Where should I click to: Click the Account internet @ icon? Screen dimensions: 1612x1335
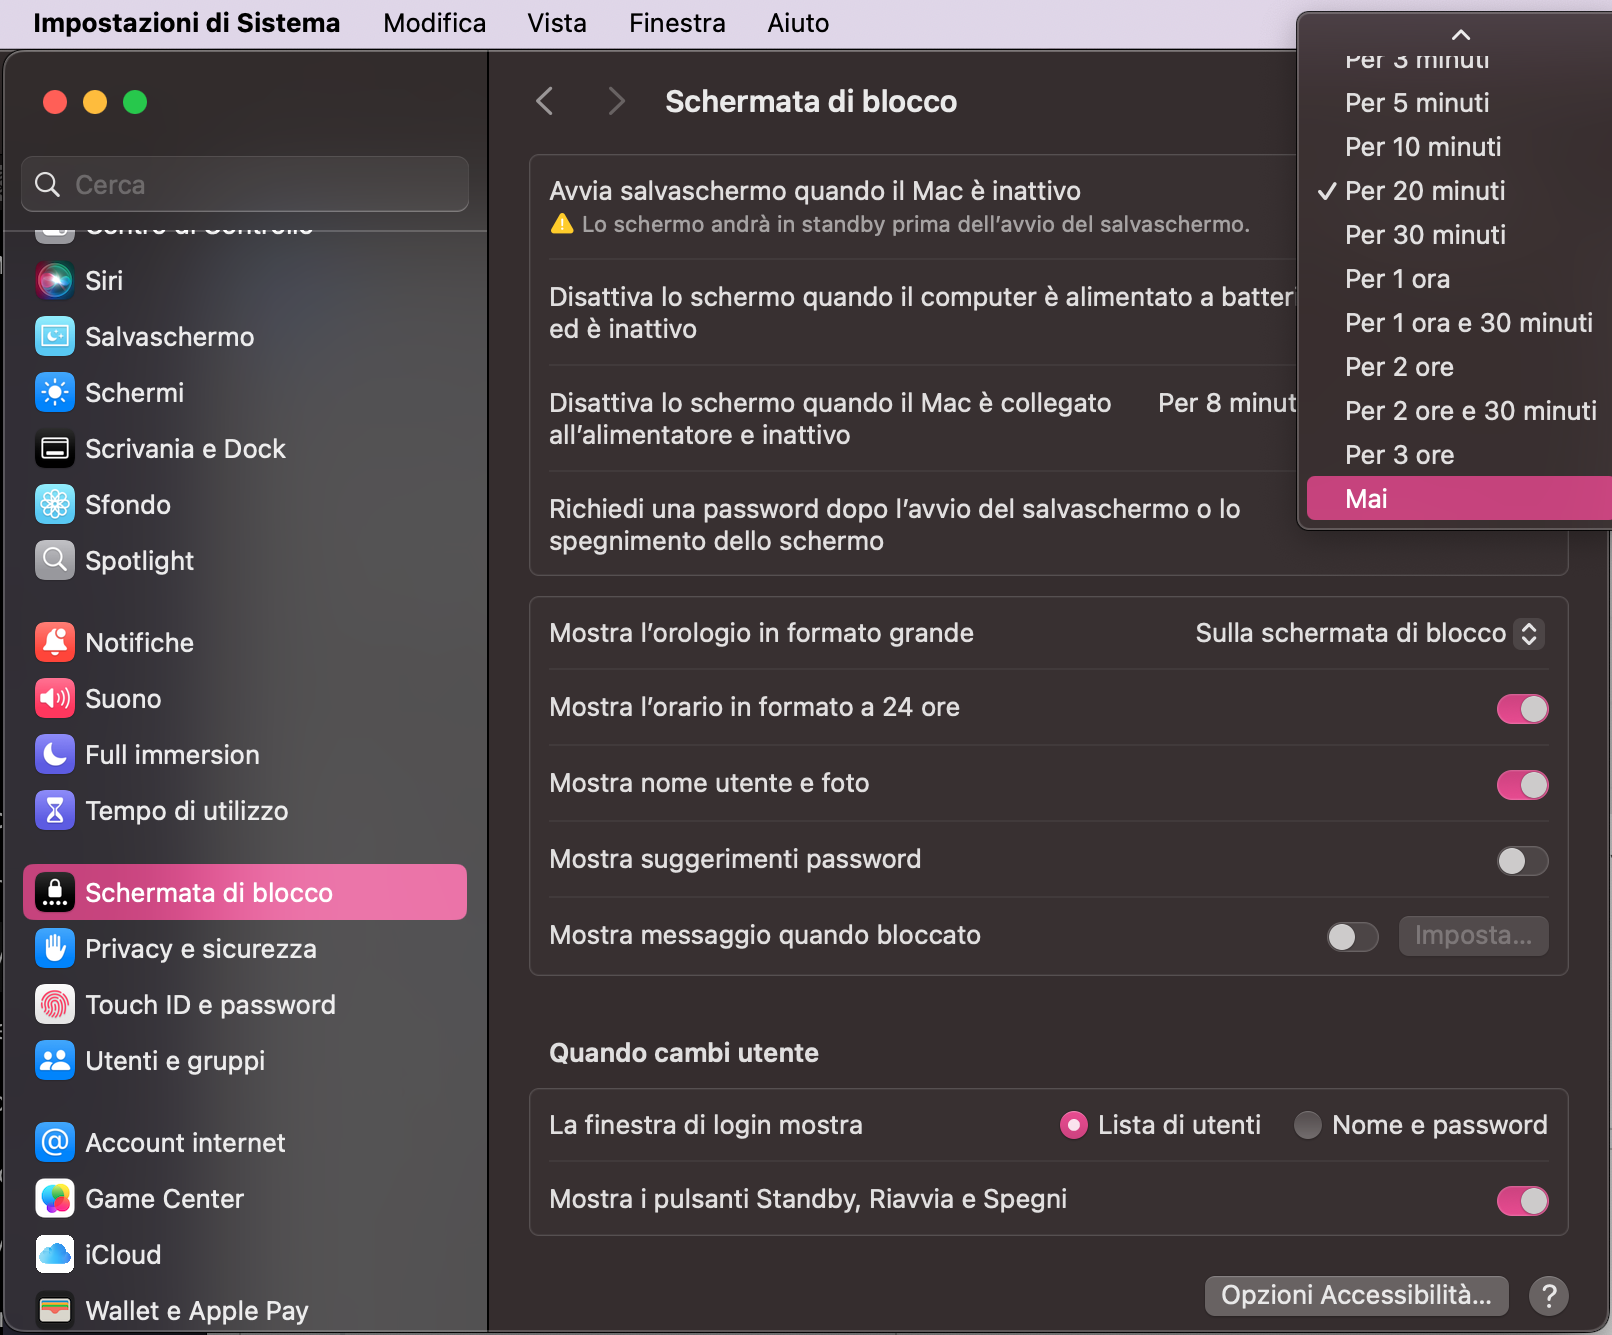55,1143
